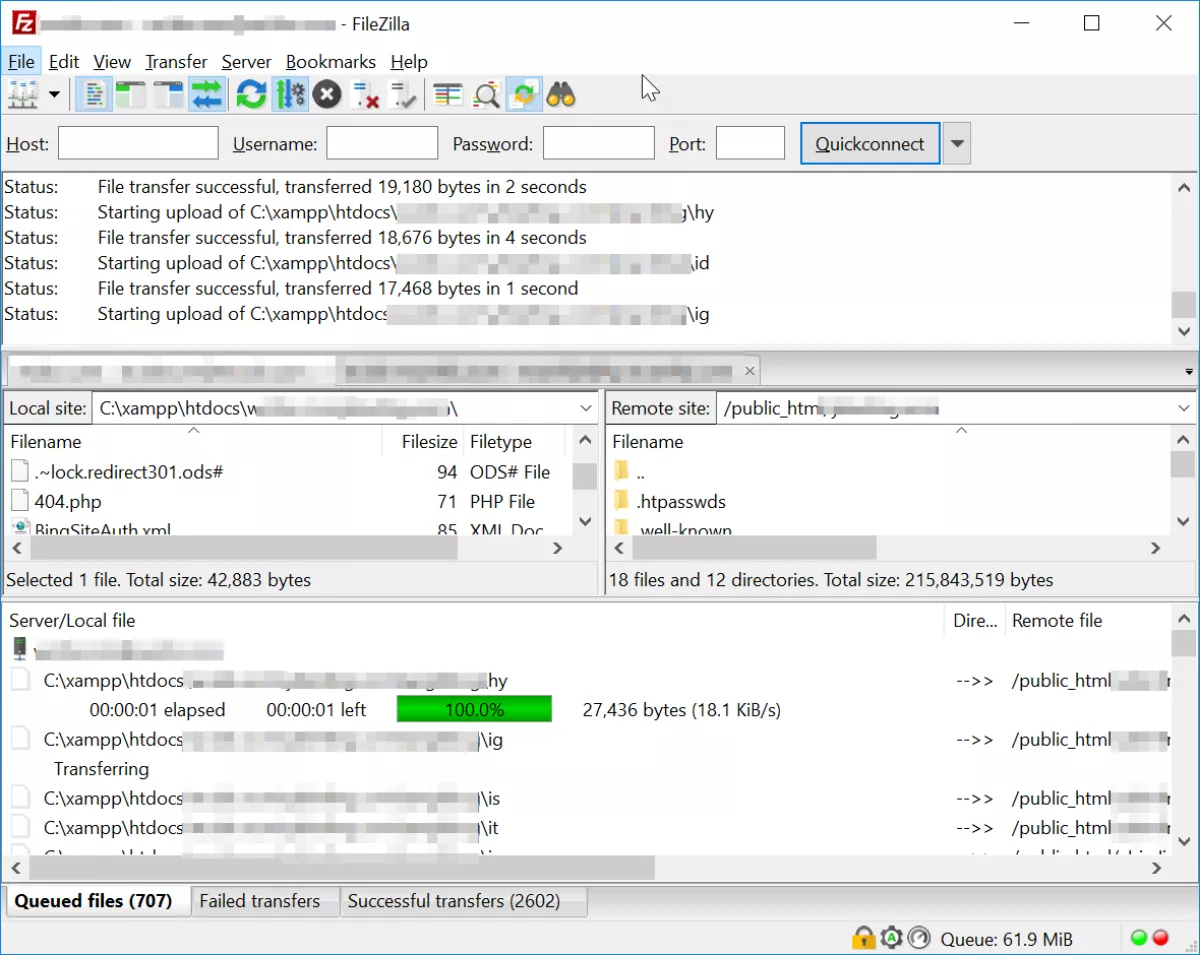Focus the Host input field
This screenshot has width=1200, height=955.
click(138, 143)
